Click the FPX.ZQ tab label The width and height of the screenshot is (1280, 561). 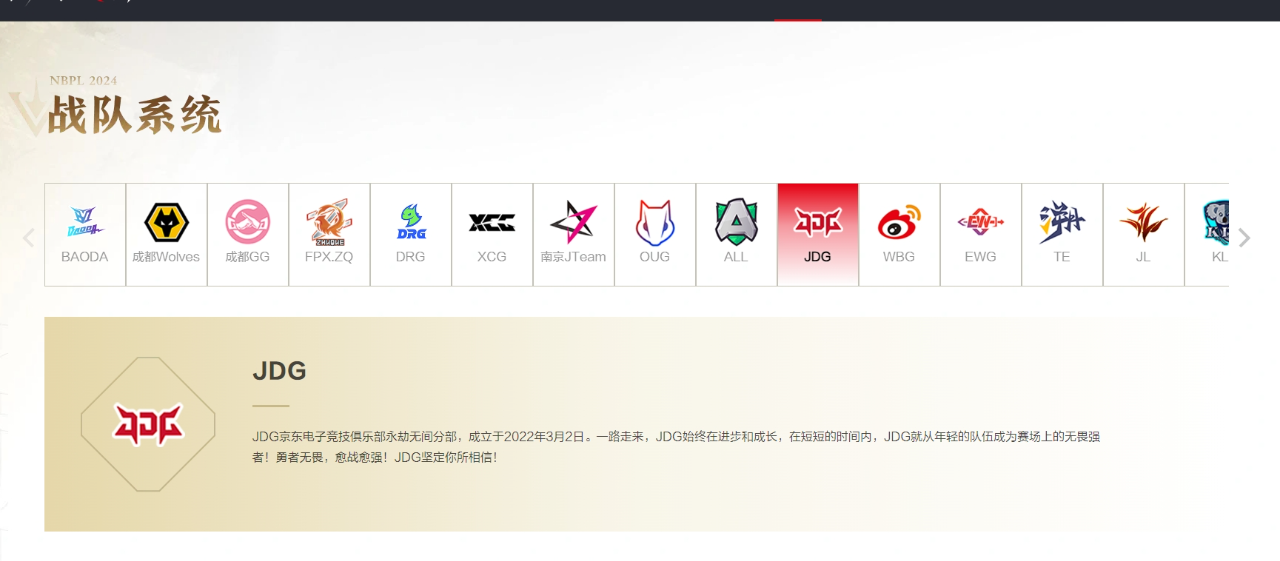[329, 257]
